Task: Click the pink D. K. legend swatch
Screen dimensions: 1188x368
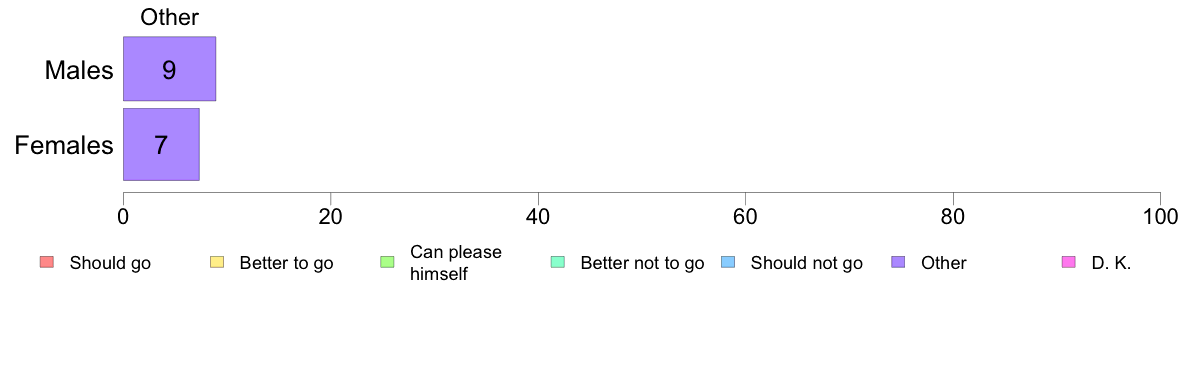Action: 1068,263
